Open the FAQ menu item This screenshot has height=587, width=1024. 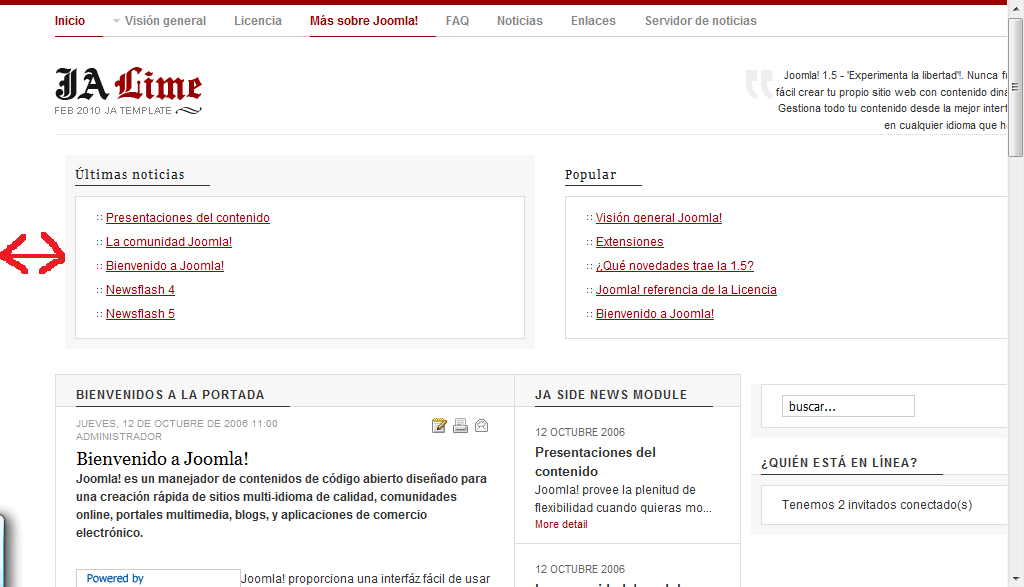coord(457,21)
